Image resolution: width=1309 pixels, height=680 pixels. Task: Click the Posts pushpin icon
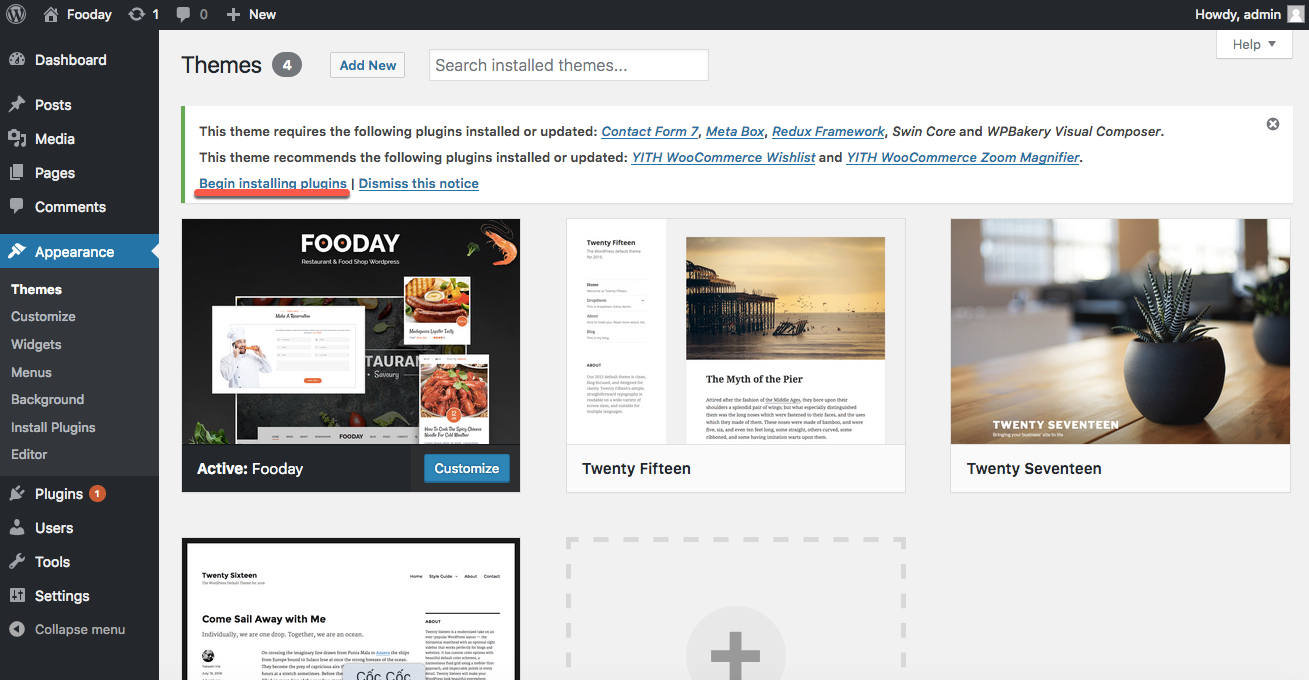click(17, 105)
